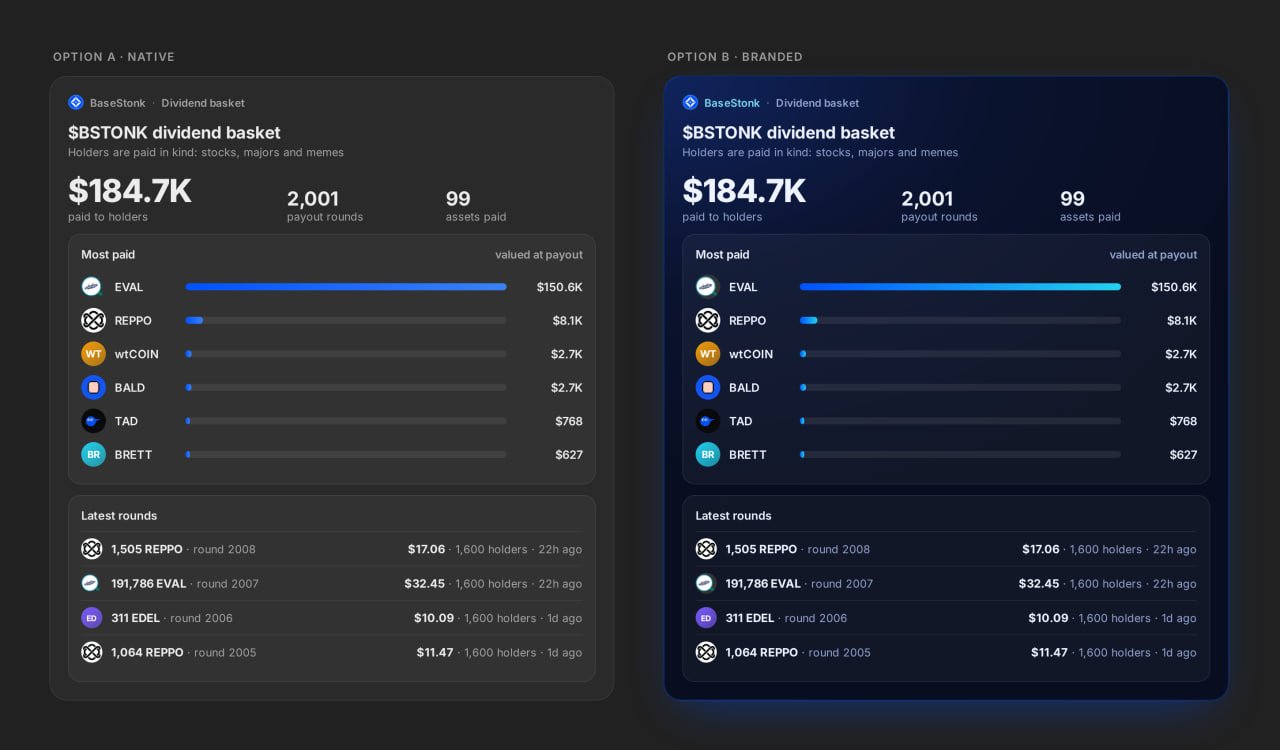Click the valued at payout label in Option B
This screenshot has width=1280, height=750.
point(1153,255)
